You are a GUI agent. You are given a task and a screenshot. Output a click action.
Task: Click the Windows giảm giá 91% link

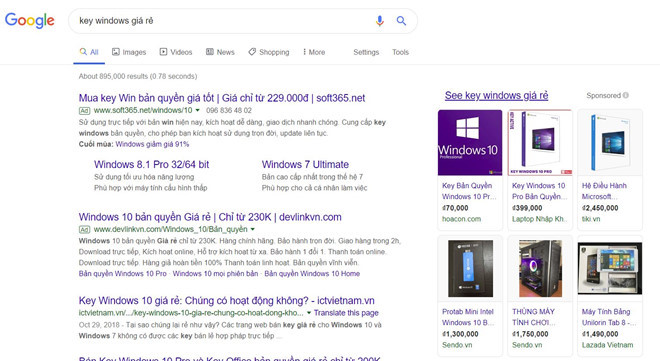152,144
